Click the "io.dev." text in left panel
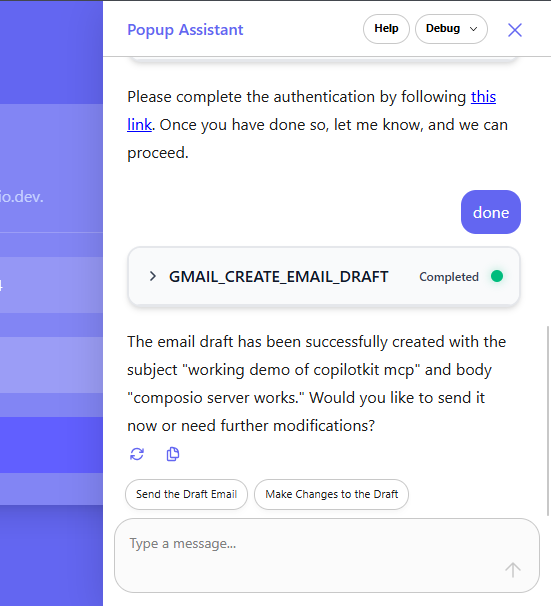 click(22, 197)
